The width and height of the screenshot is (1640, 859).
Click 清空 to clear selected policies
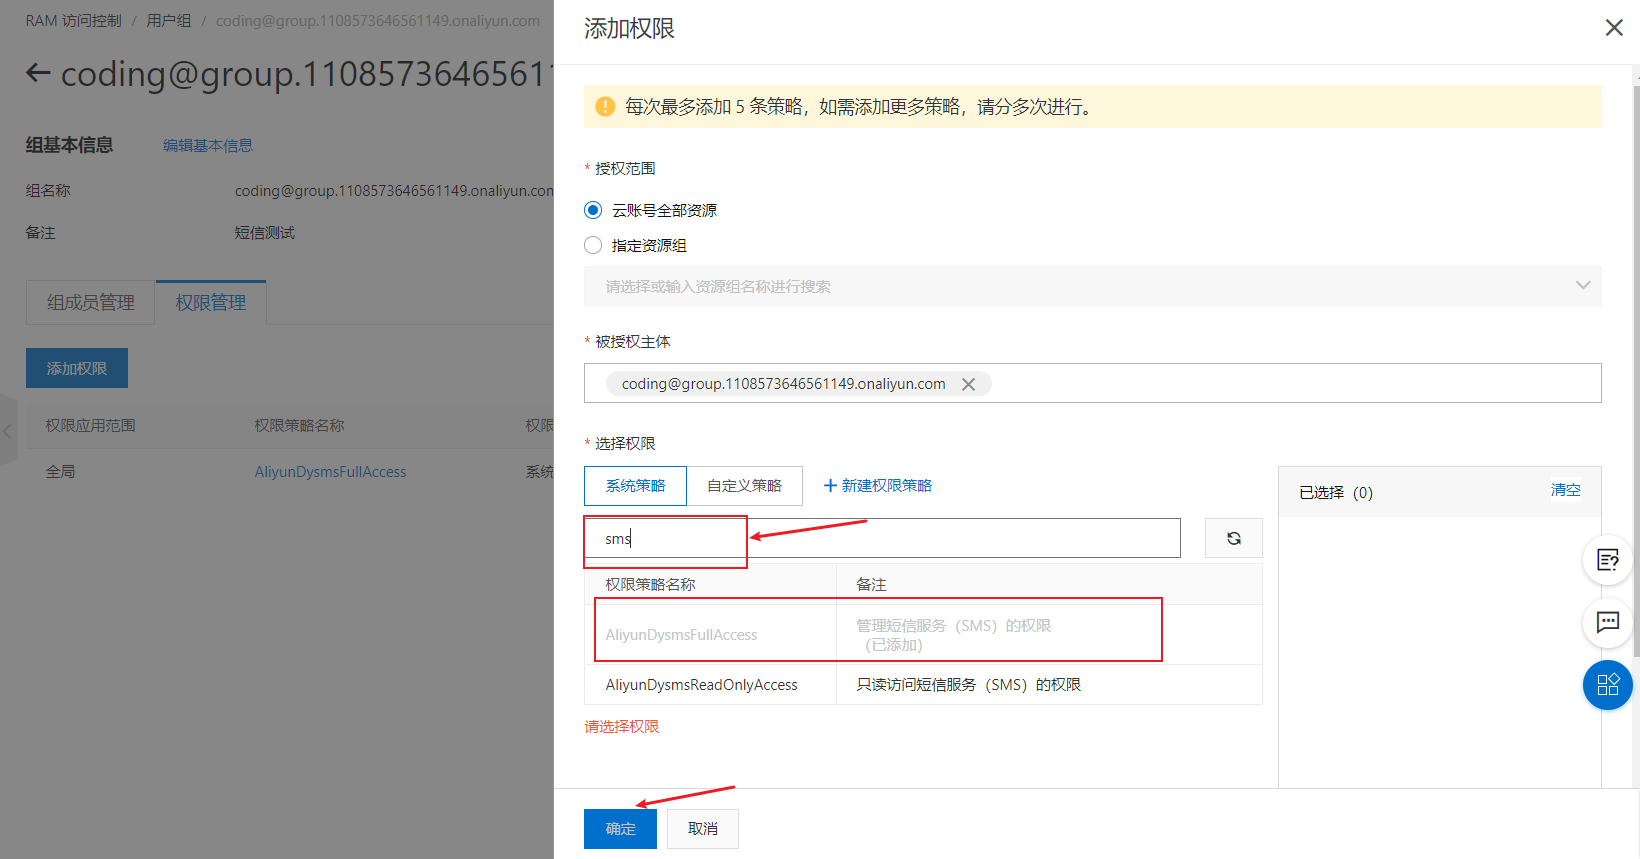[x=1565, y=490]
